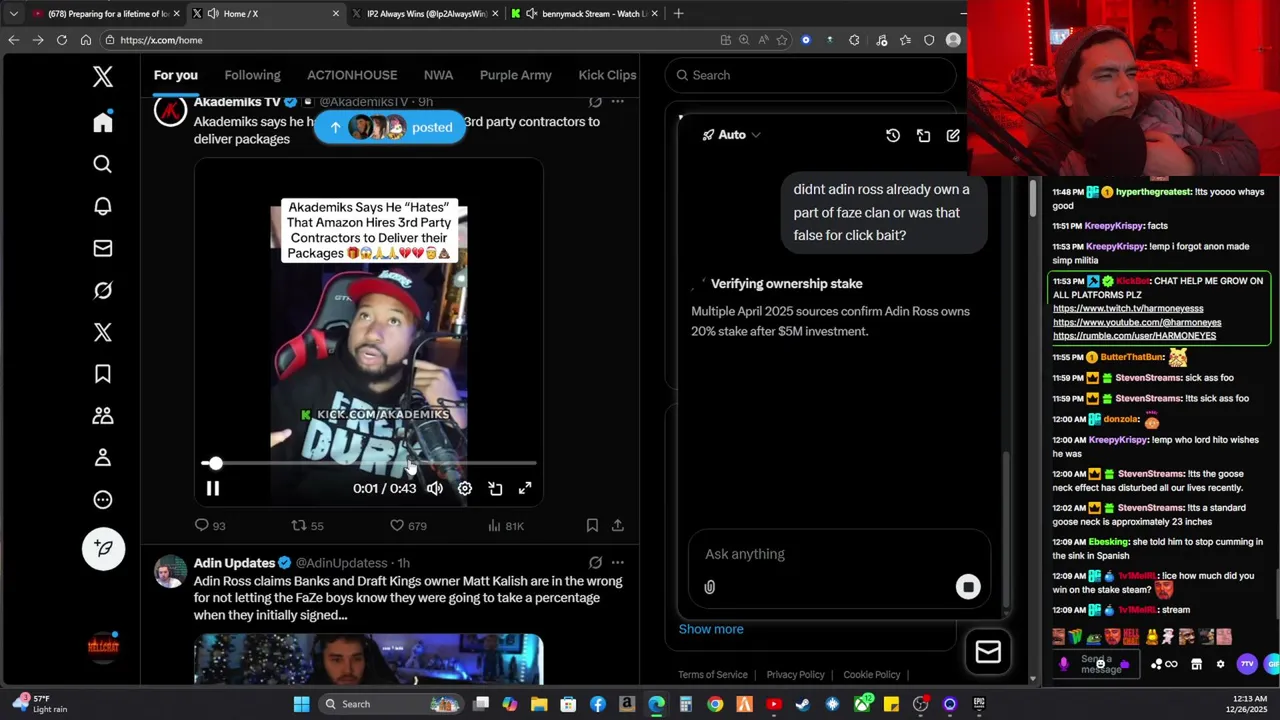Stop Grok response generation
This screenshot has width=1280, height=720.
coord(968,587)
